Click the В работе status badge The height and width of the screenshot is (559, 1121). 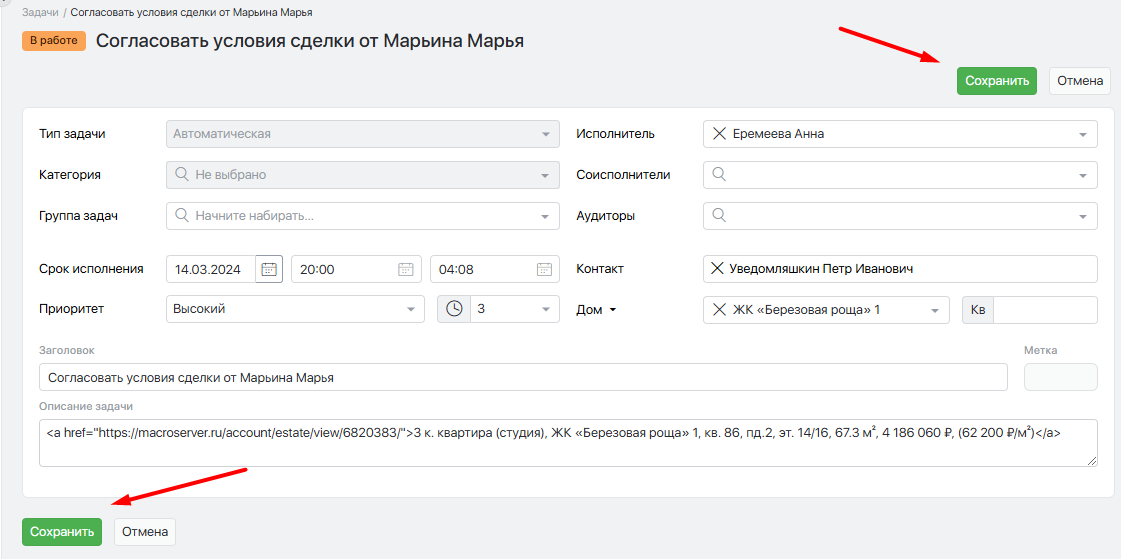54,41
